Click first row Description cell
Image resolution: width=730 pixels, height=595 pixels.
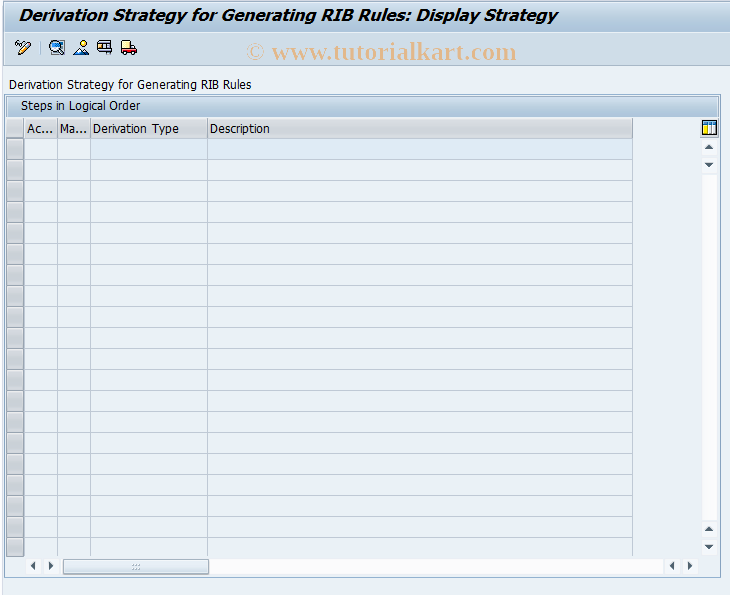tap(420, 149)
